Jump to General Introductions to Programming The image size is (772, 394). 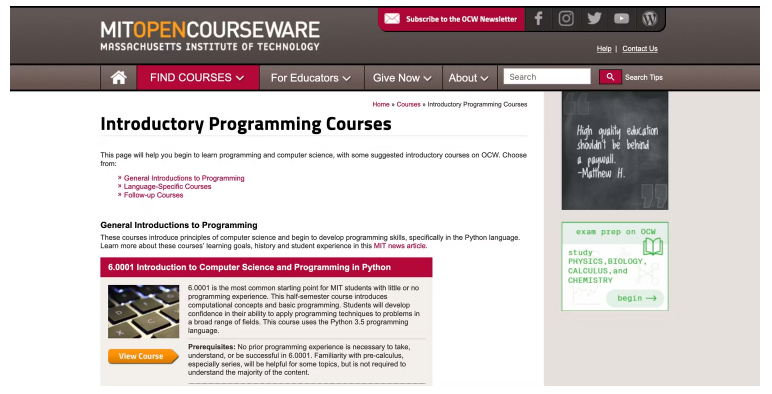pos(184,178)
